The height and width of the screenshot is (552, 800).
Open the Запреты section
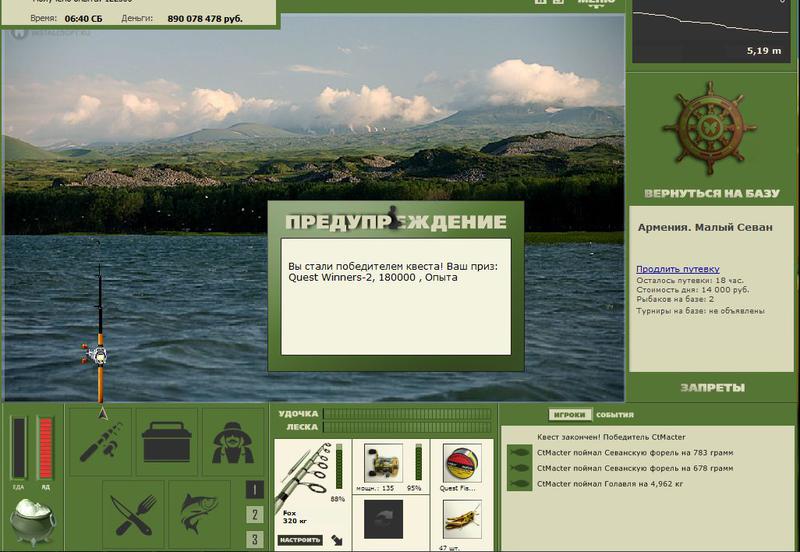712,388
